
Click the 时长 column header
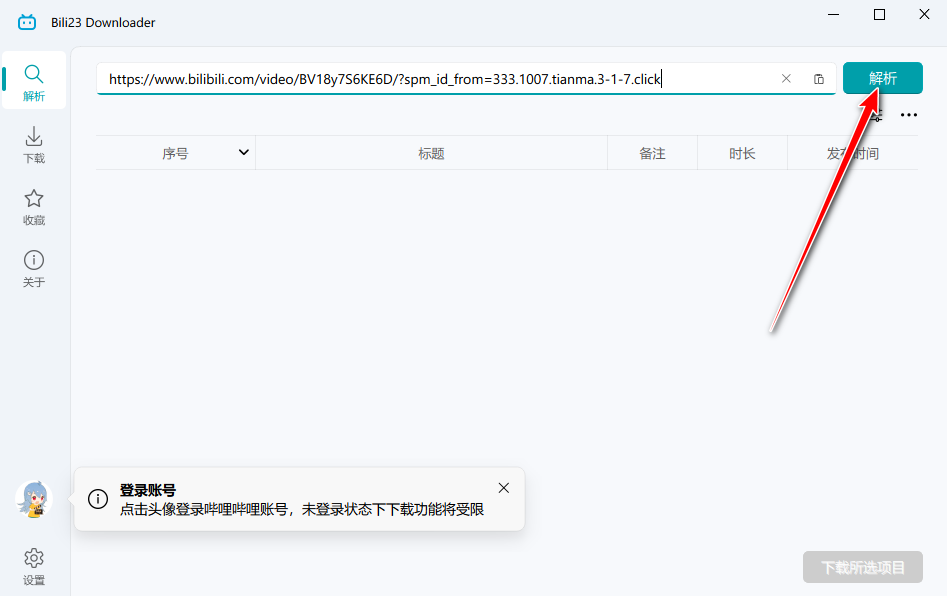coord(742,153)
